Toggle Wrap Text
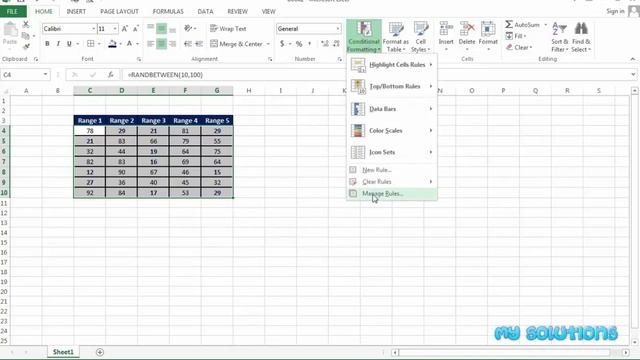 (228, 29)
